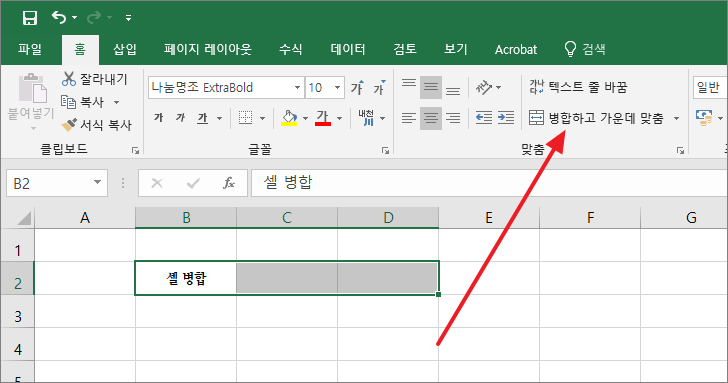Click the 내천 phonetic guide icon
The height and width of the screenshot is (383, 728).
pyautogui.click(x=367, y=118)
